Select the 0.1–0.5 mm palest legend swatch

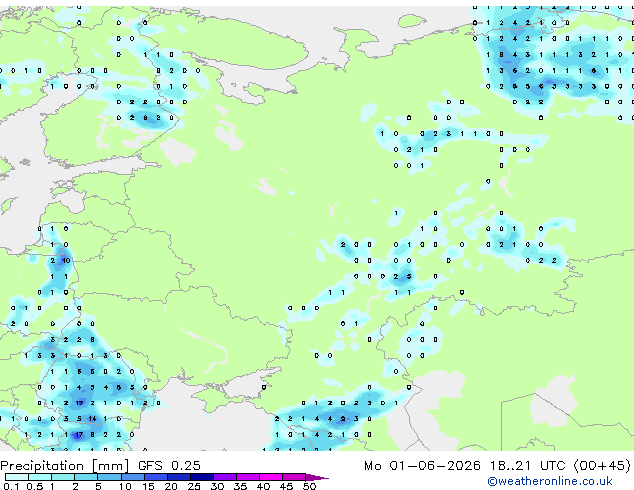pos(17,477)
